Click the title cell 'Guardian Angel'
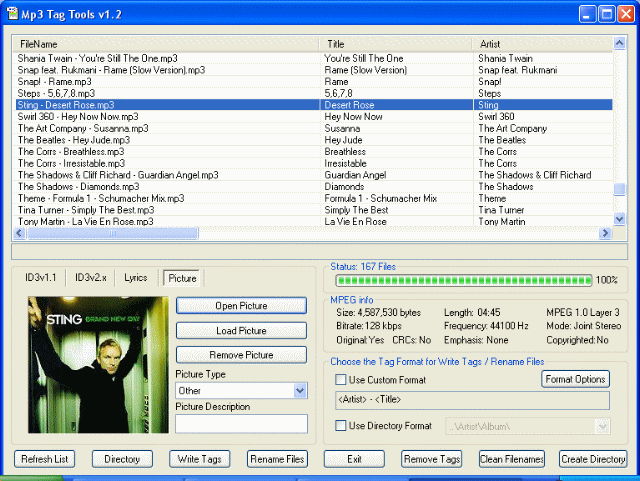640x481 pixels. [355, 175]
